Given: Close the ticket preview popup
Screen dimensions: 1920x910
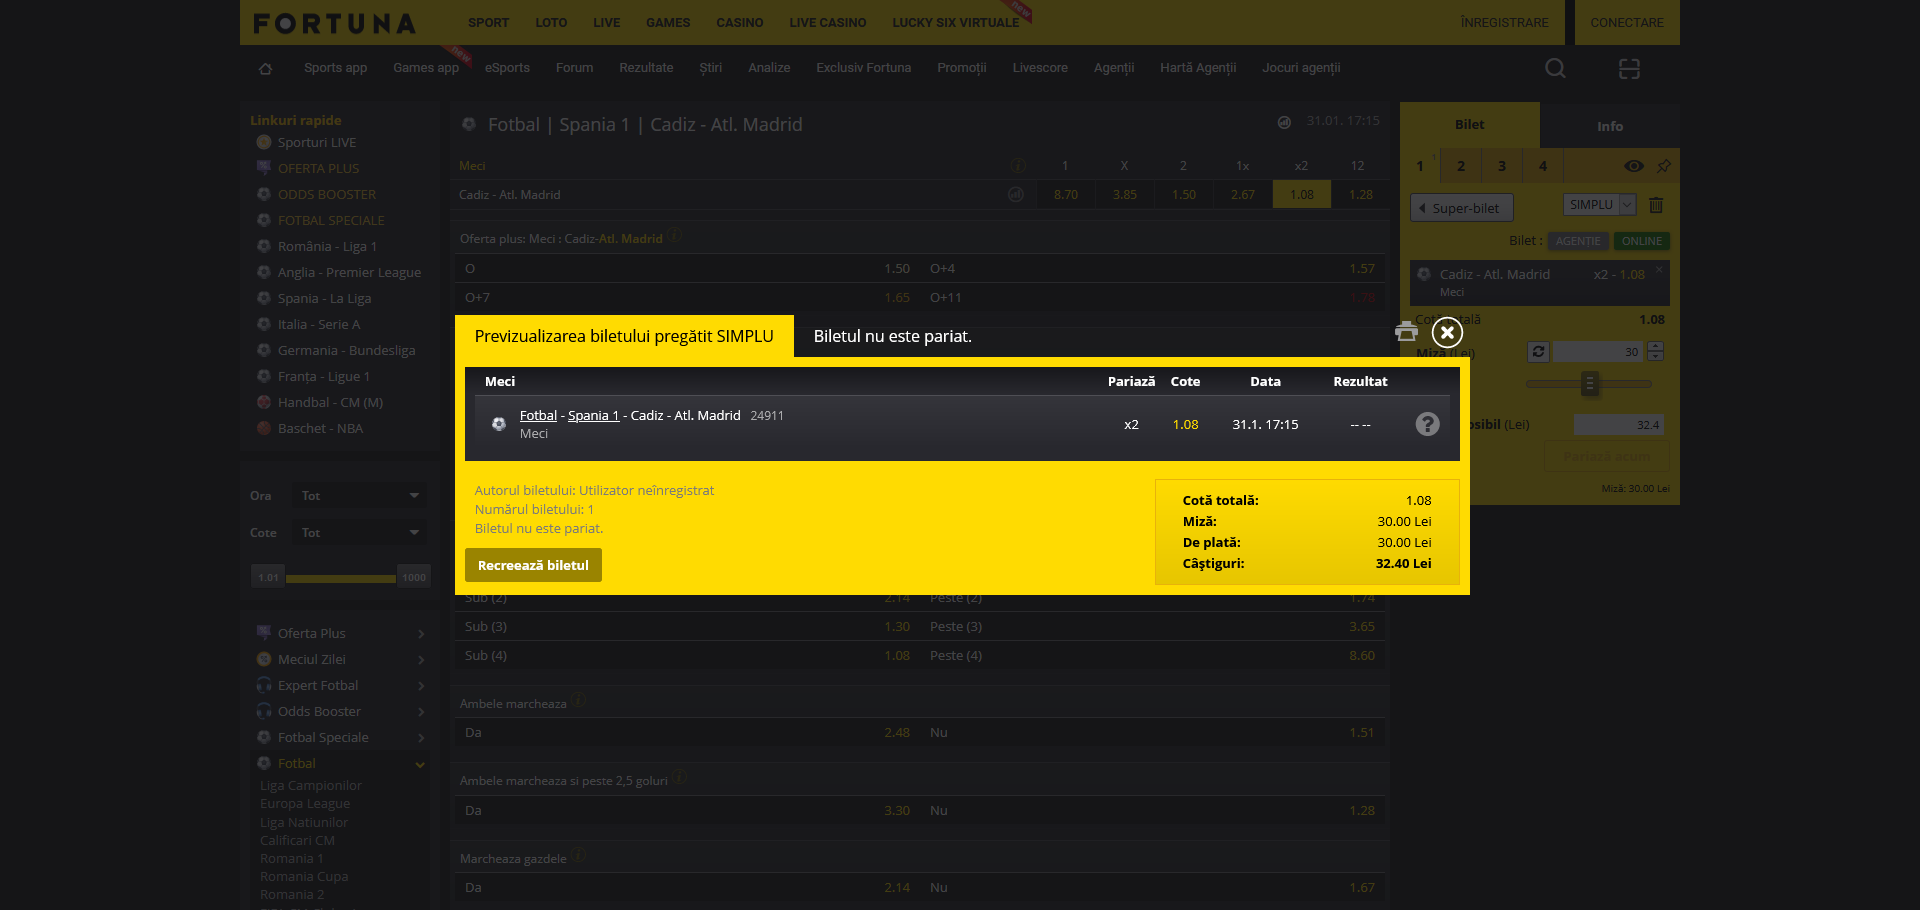Looking at the screenshot, I should pyautogui.click(x=1447, y=332).
